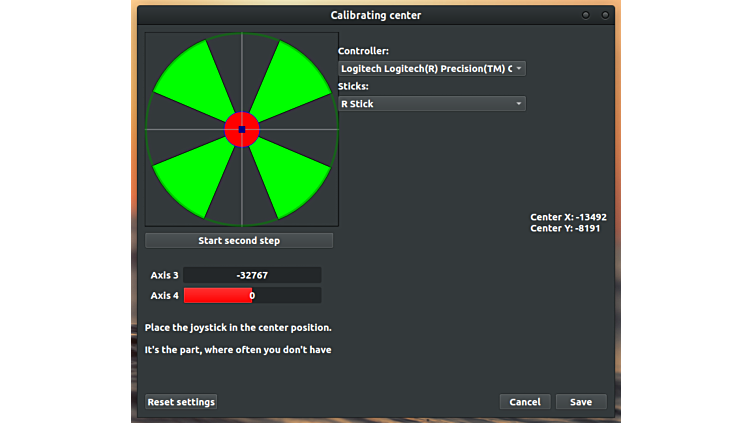The height and width of the screenshot is (423, 752).
Task: Close the Calibrating center window
Action: coord(605,15)
